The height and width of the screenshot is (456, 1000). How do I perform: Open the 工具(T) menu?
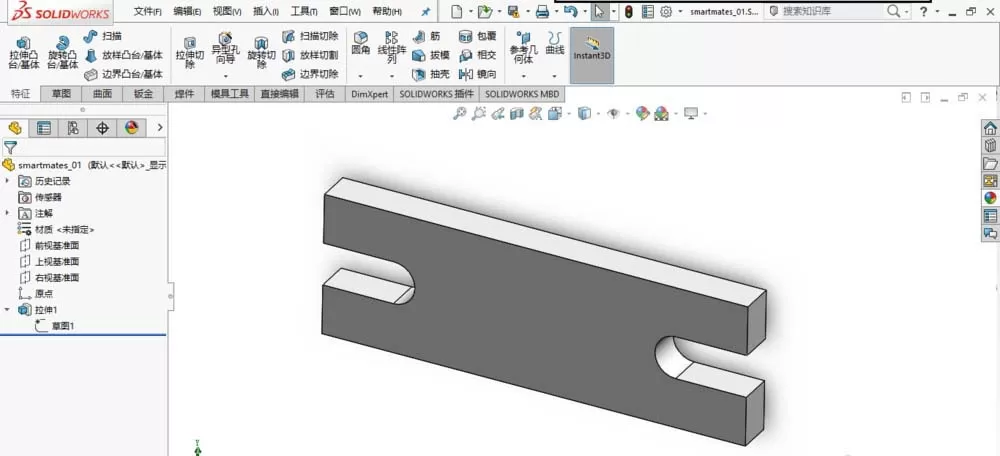(x=304, y=11)
